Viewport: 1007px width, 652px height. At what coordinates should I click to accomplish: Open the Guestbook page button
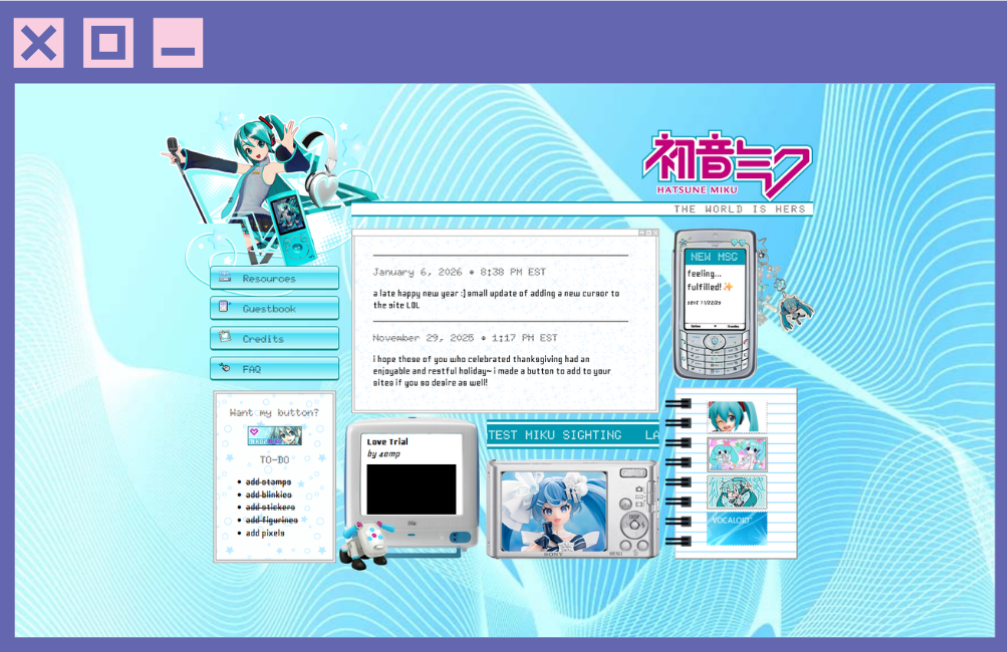pos(274,308)
